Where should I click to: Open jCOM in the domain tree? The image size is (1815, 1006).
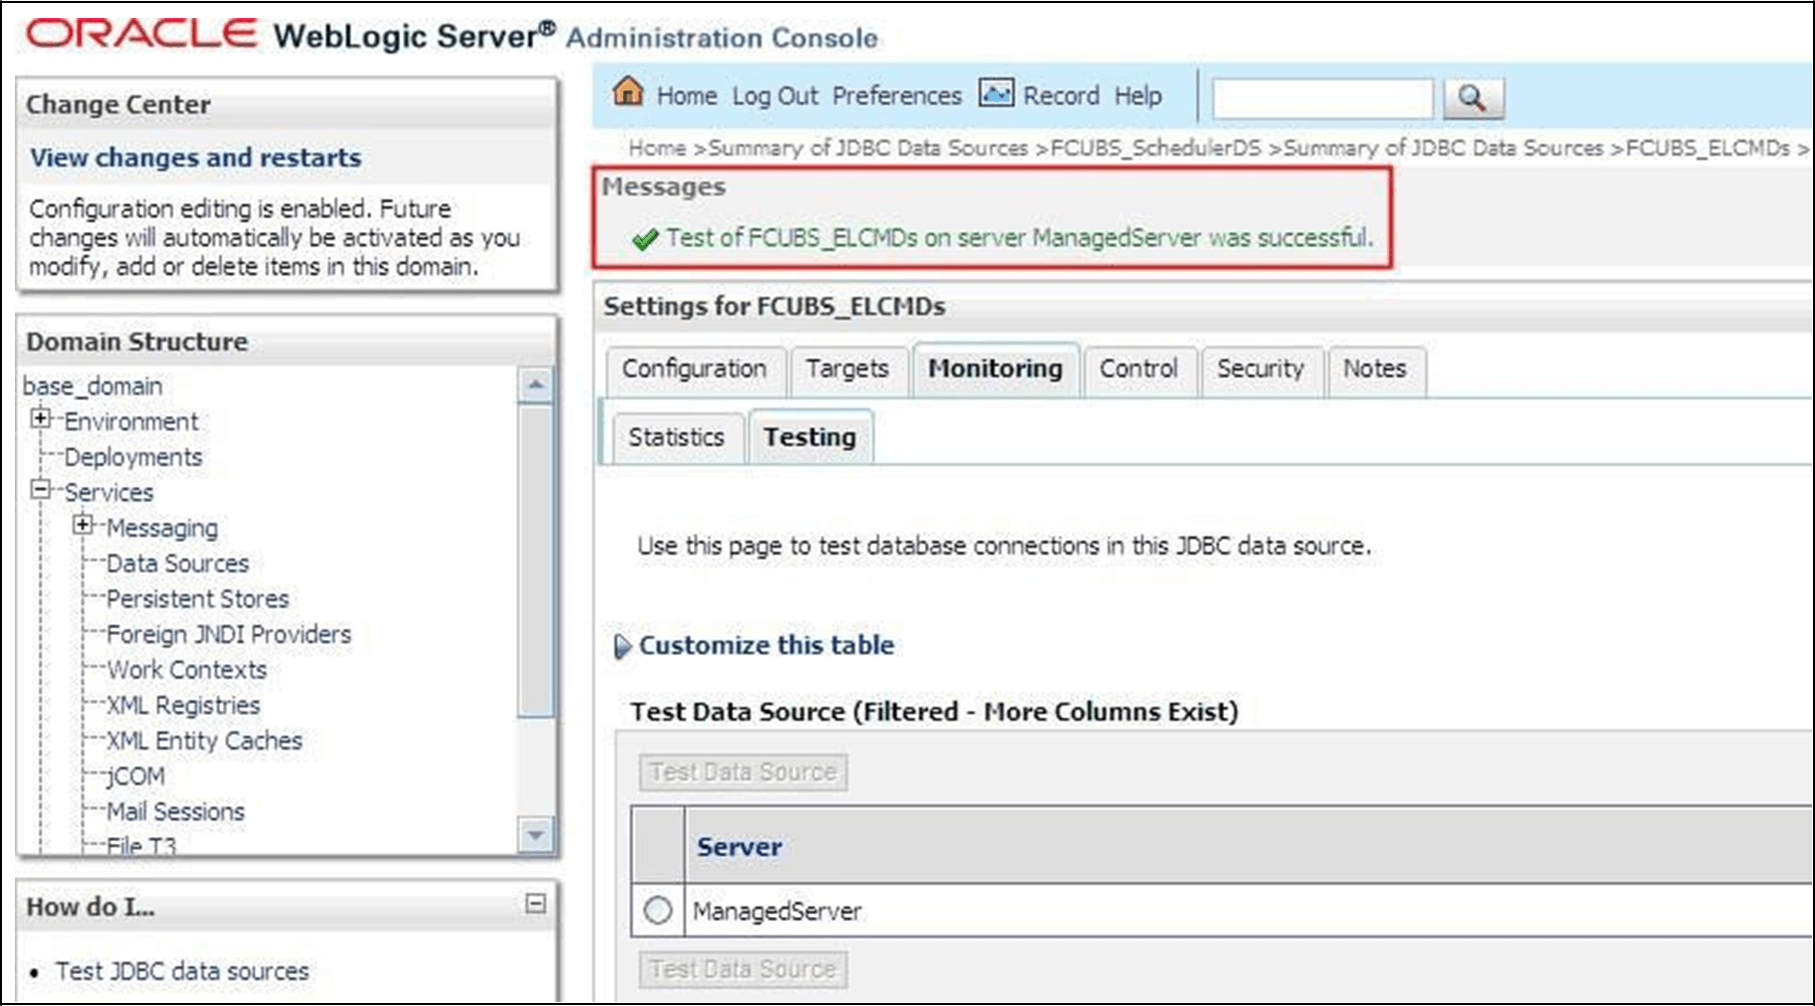135,777
